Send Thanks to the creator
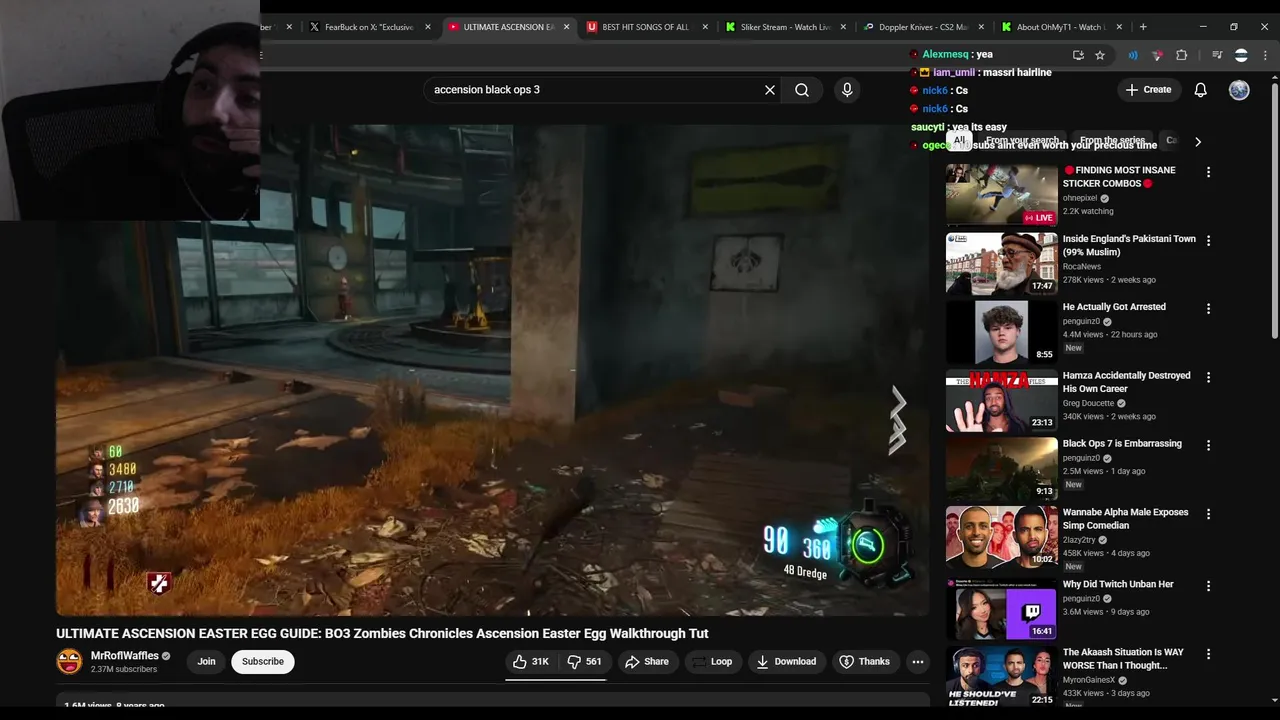Image resolution: width=1280 pixels, height=720 pixels. 865,661
